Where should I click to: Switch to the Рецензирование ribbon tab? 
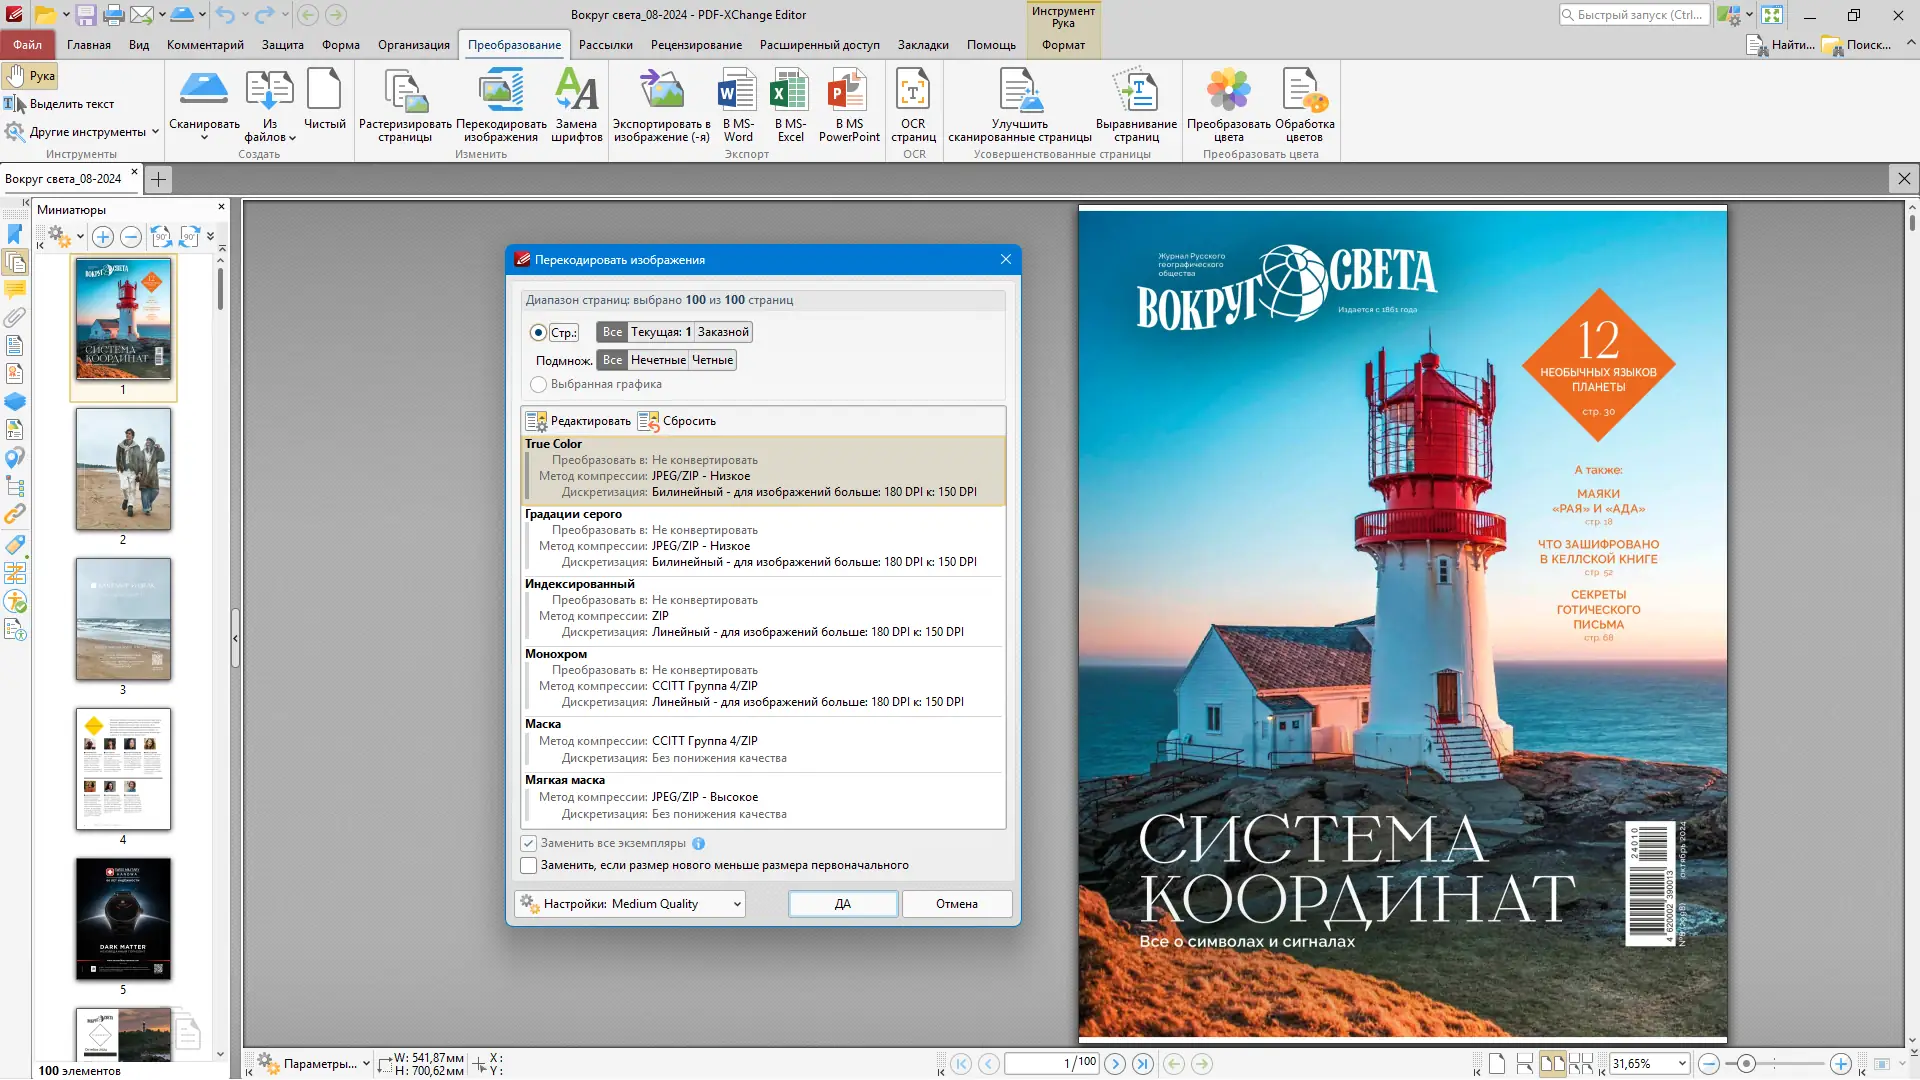pos(695,44)
